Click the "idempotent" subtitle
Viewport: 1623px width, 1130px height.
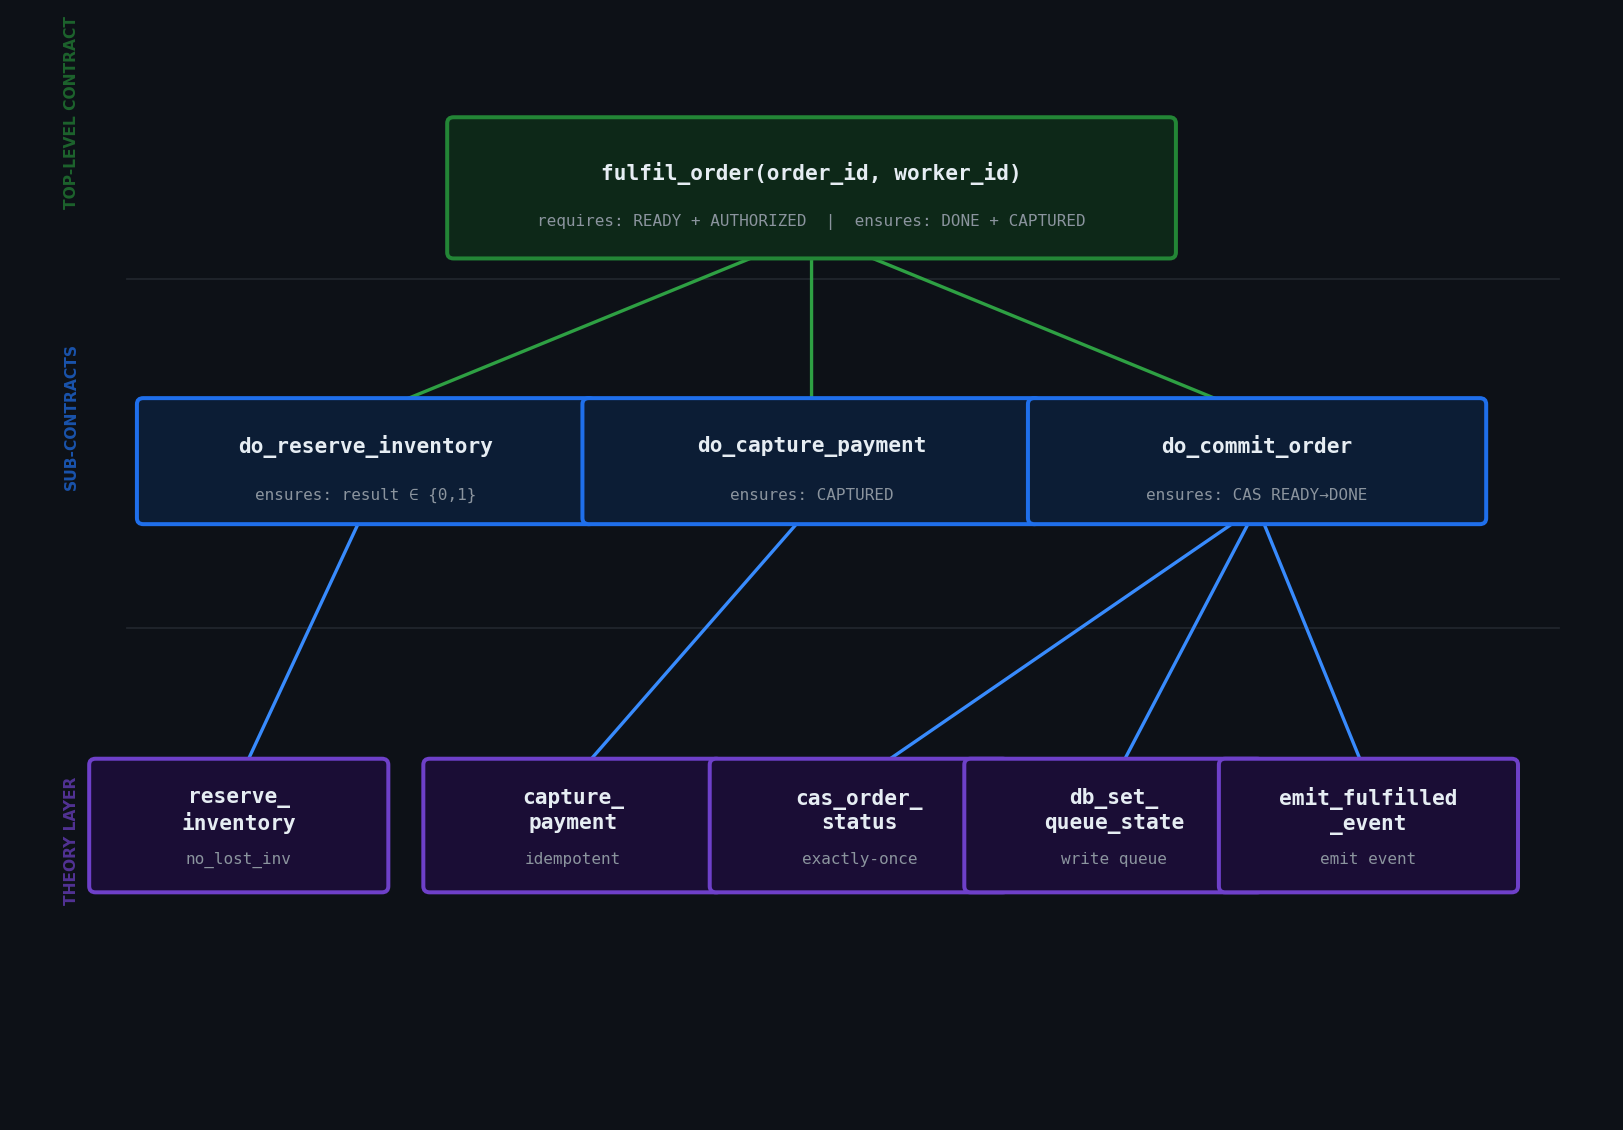point(572,859)
